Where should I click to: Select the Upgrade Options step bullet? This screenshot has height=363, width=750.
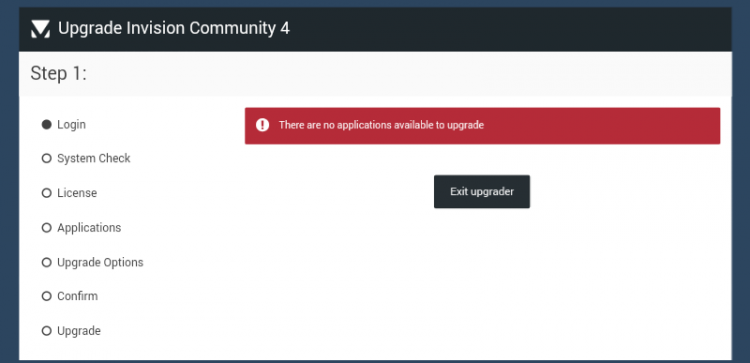[46, 263]
